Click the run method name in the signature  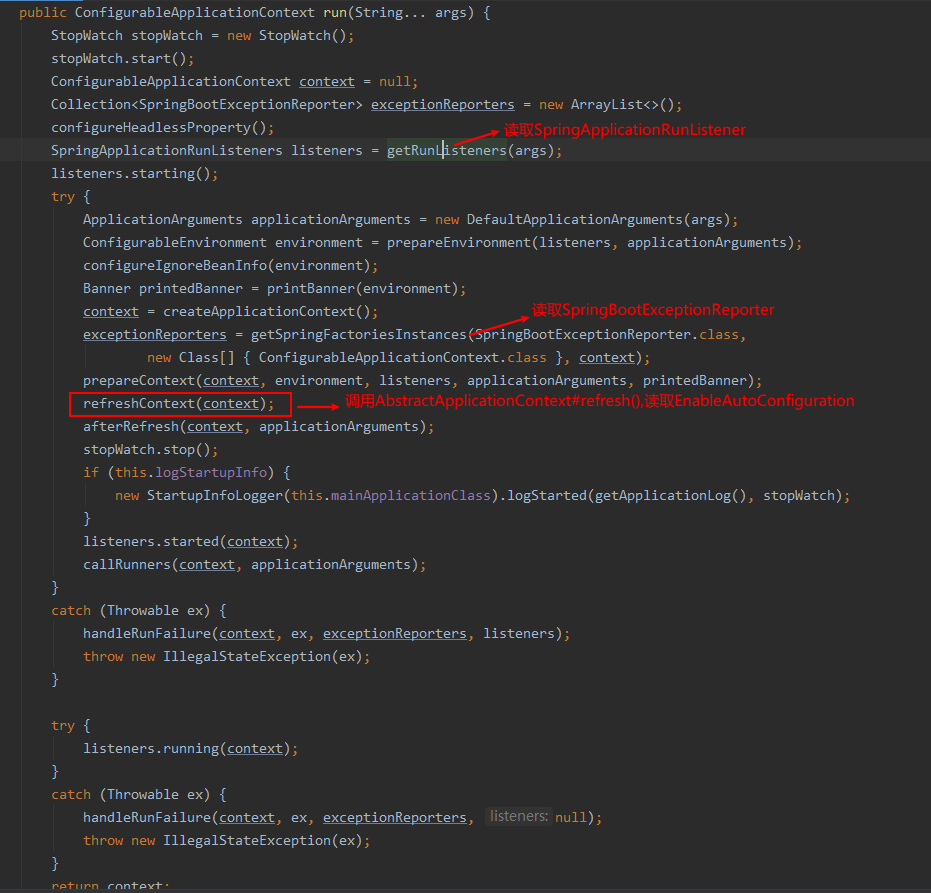click(x=335, y=12)
